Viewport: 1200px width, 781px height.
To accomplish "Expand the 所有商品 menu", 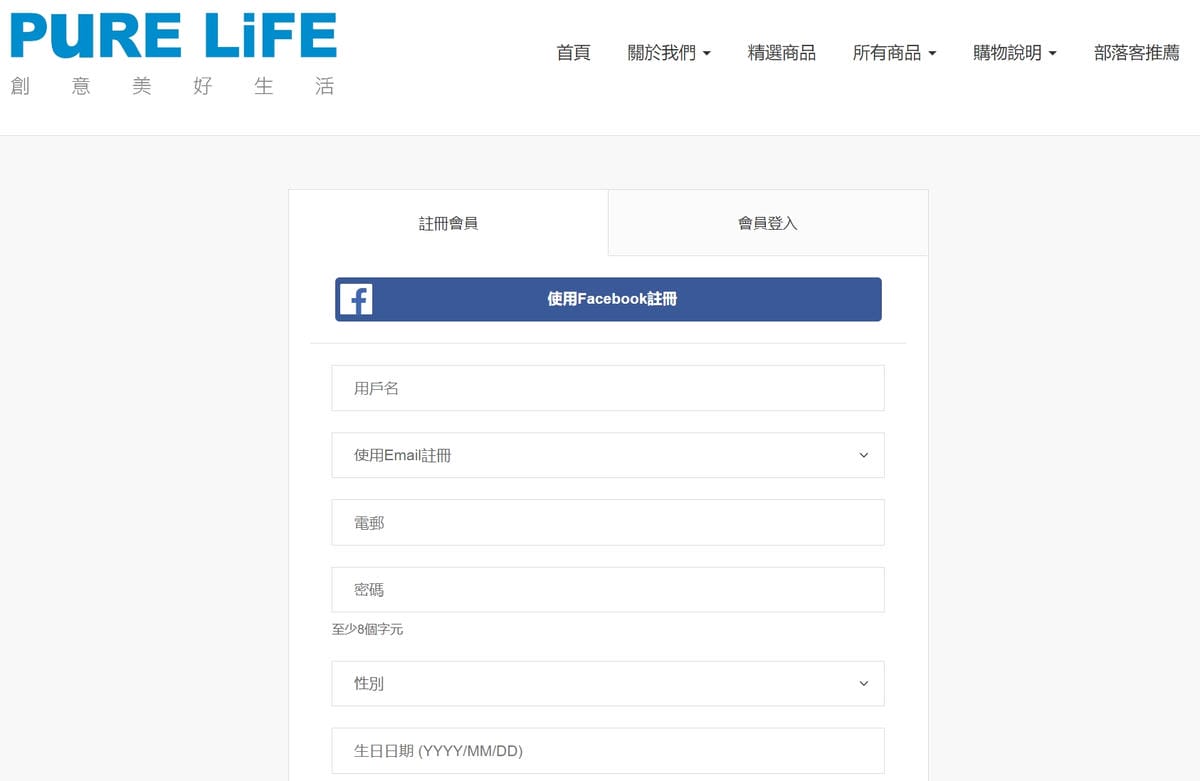I will coord(894,53).
